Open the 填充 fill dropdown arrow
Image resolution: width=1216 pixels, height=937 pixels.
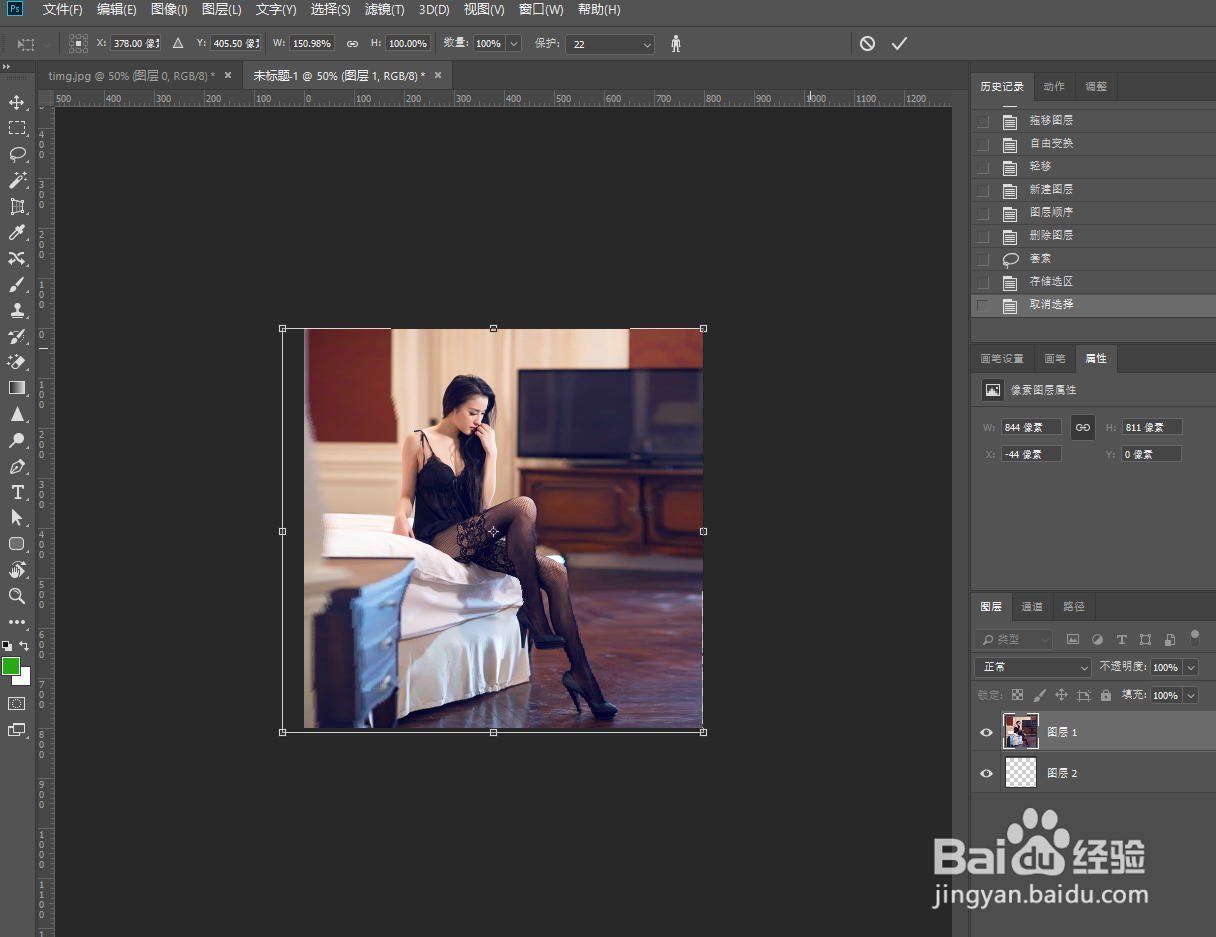click(x=1190, y=695)
